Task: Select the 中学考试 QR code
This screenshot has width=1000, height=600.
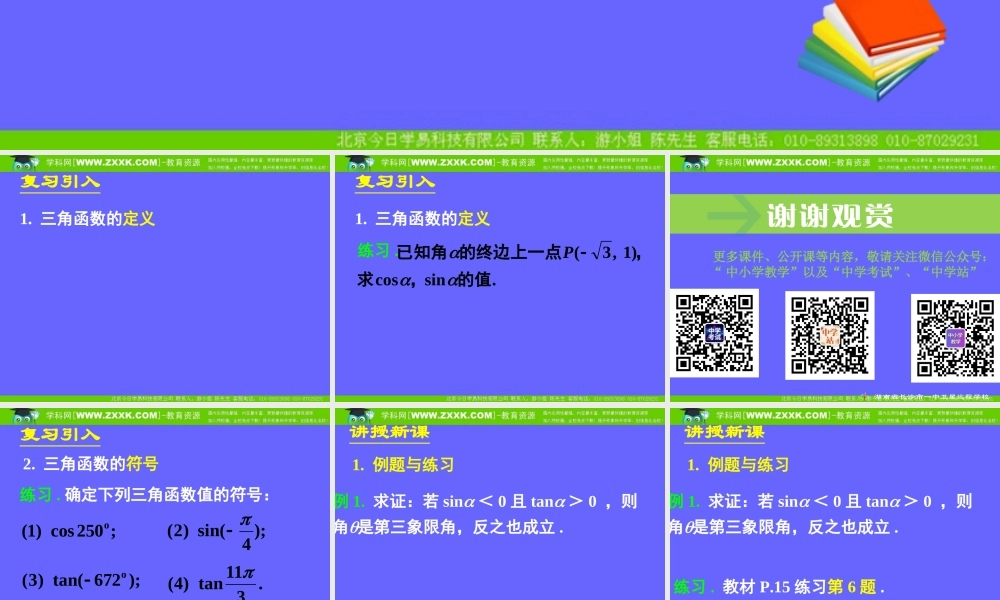Action: 714,334
